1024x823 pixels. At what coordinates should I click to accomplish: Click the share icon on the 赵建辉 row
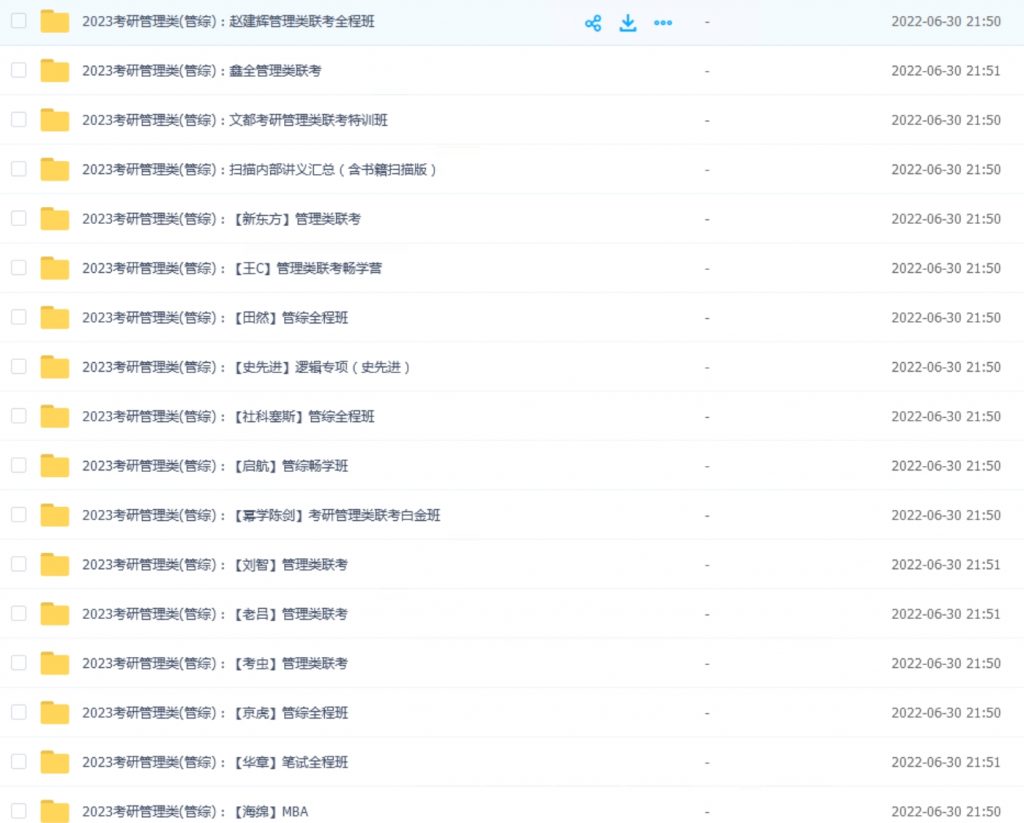click(593, 24)
